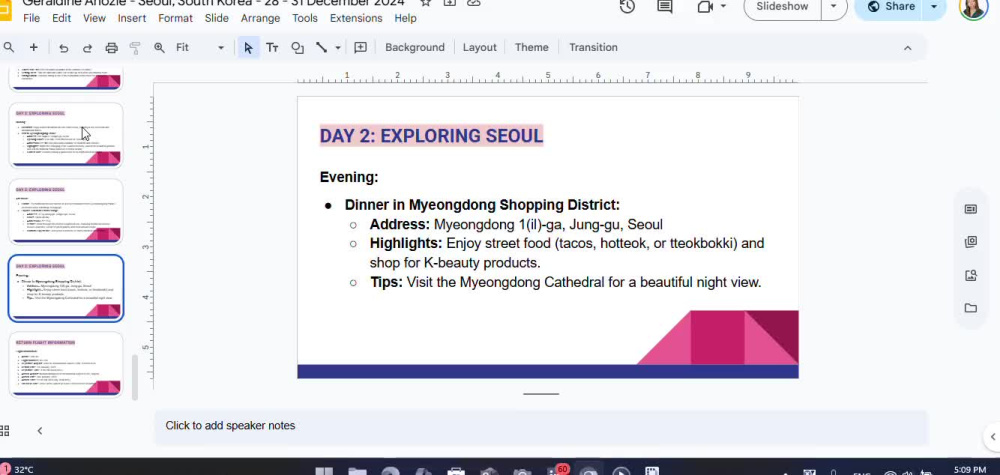Screen dimensions: 1000x475
Task: Click the filmstrip vertical scrollbar
Action: [135, 377]
